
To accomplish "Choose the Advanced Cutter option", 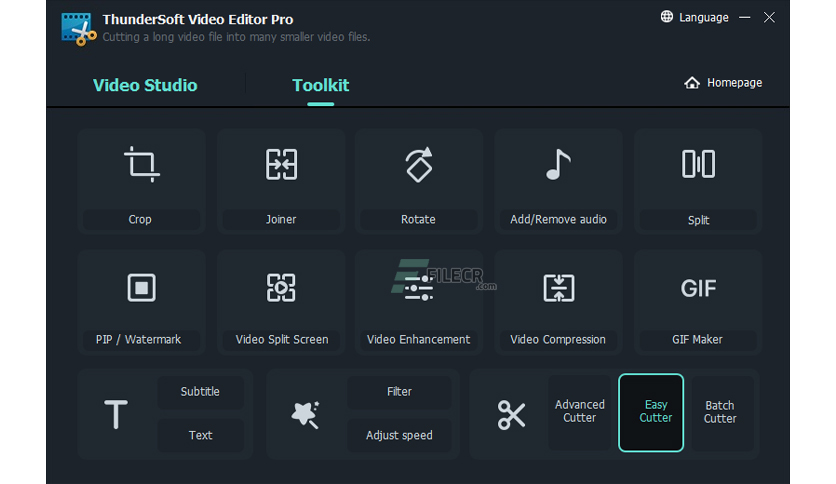I will 580,412.
